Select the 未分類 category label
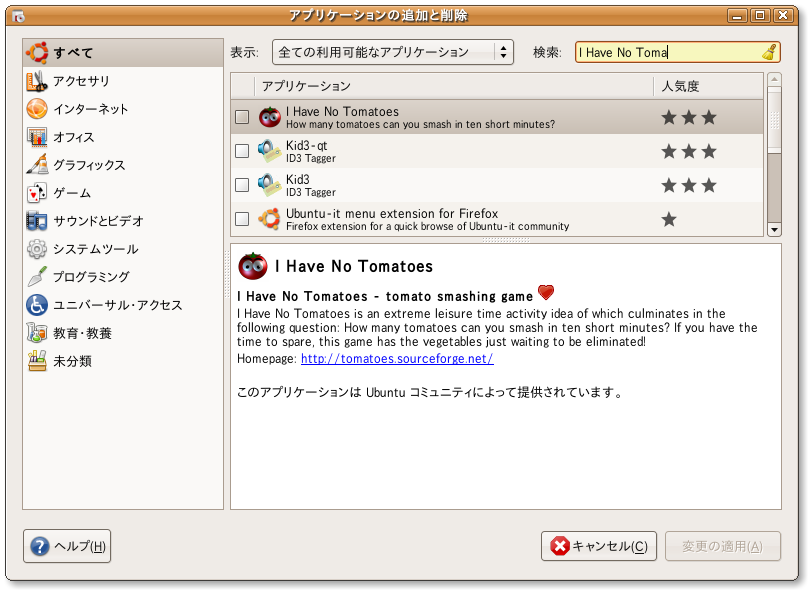 pos(73,361)
